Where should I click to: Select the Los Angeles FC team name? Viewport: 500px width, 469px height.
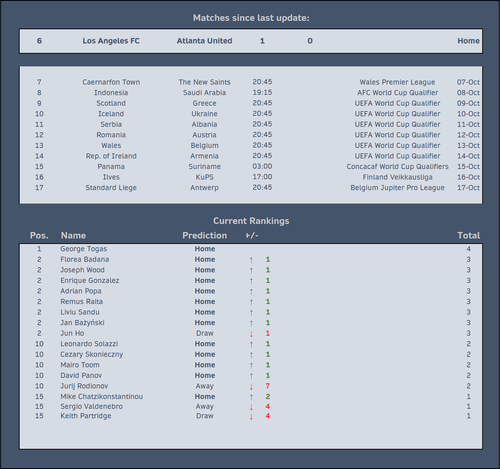click(111, 41)
